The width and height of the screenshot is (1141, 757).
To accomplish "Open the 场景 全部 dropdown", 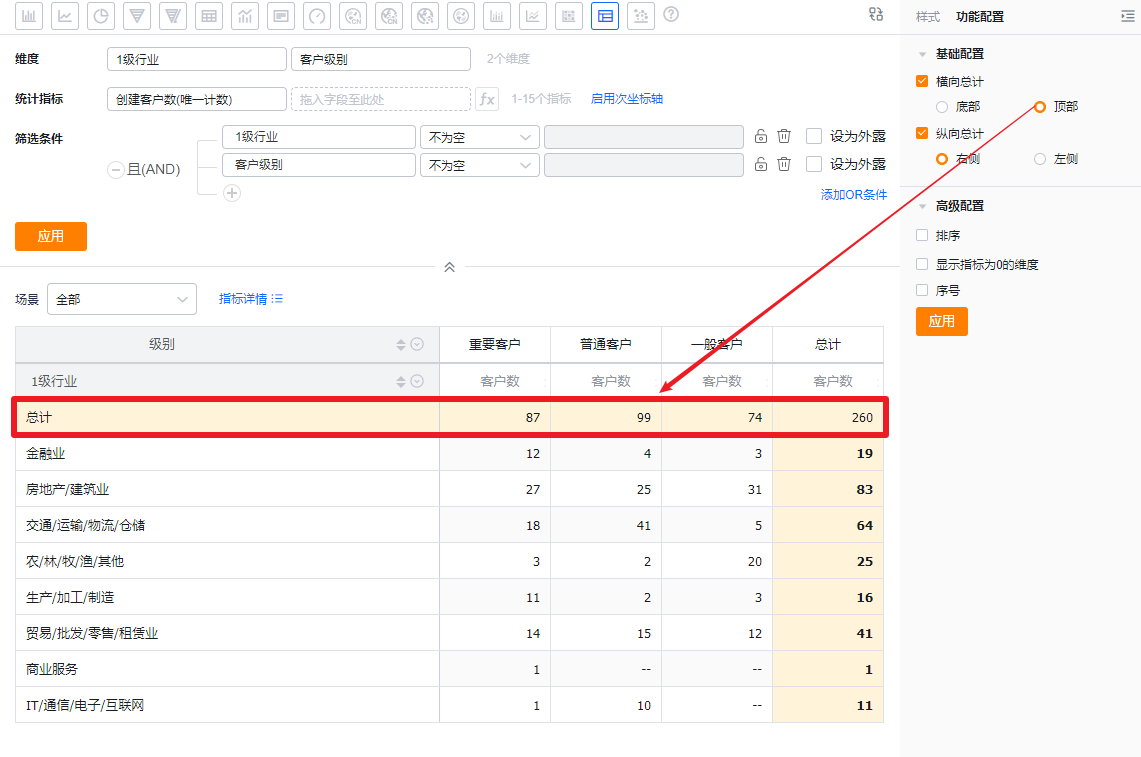I will 121,299.
